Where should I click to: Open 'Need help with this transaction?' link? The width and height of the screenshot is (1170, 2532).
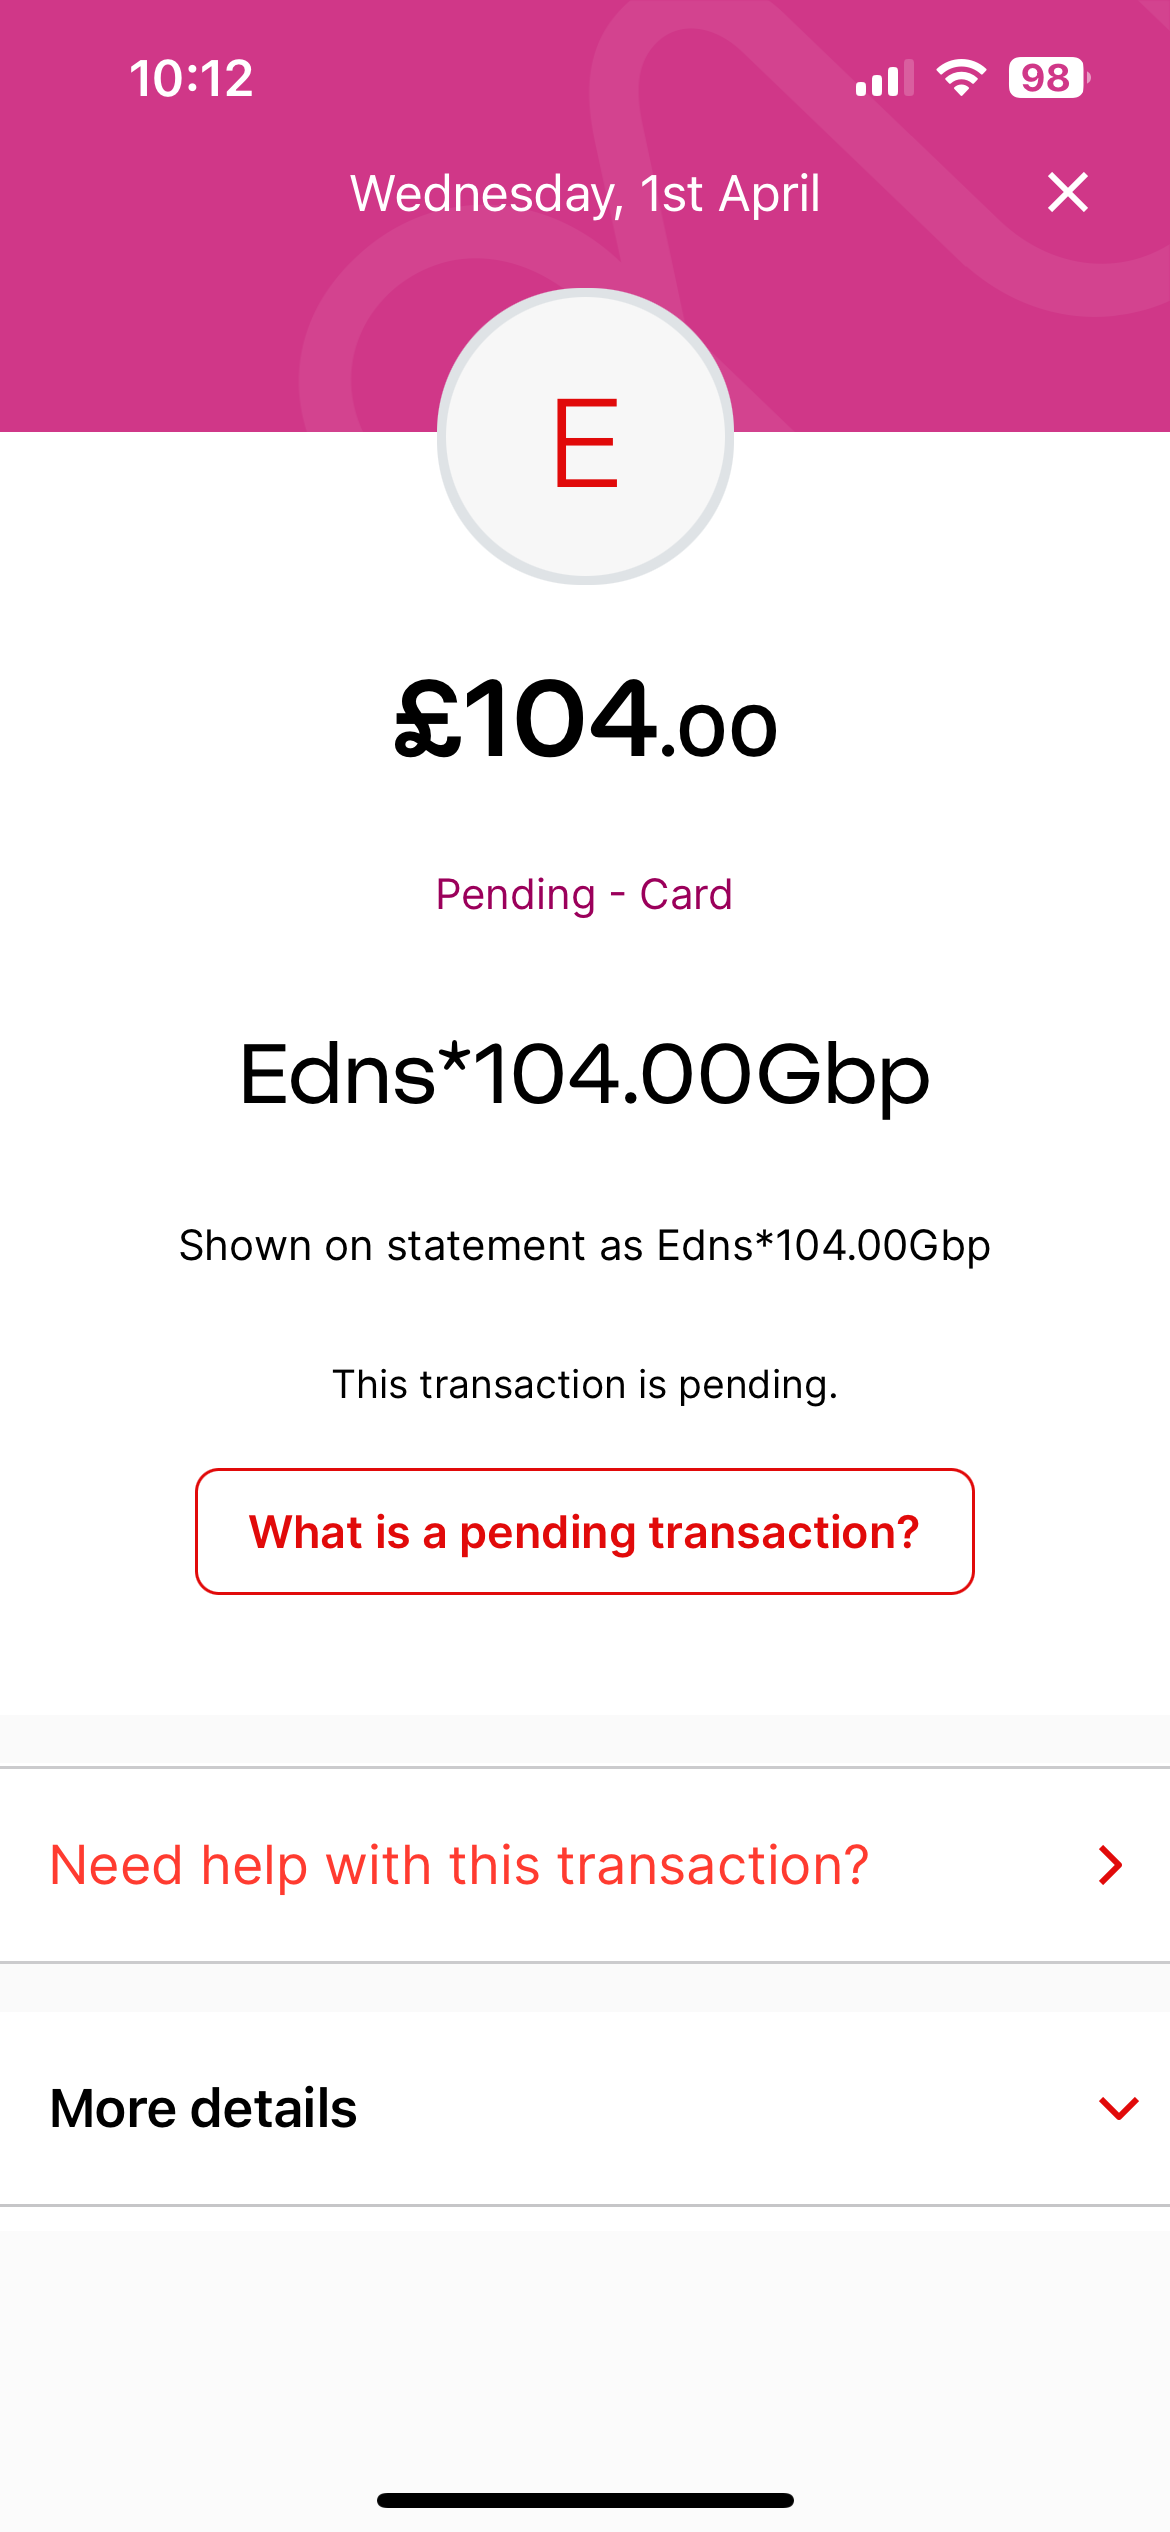click(x=460, y=1865)
